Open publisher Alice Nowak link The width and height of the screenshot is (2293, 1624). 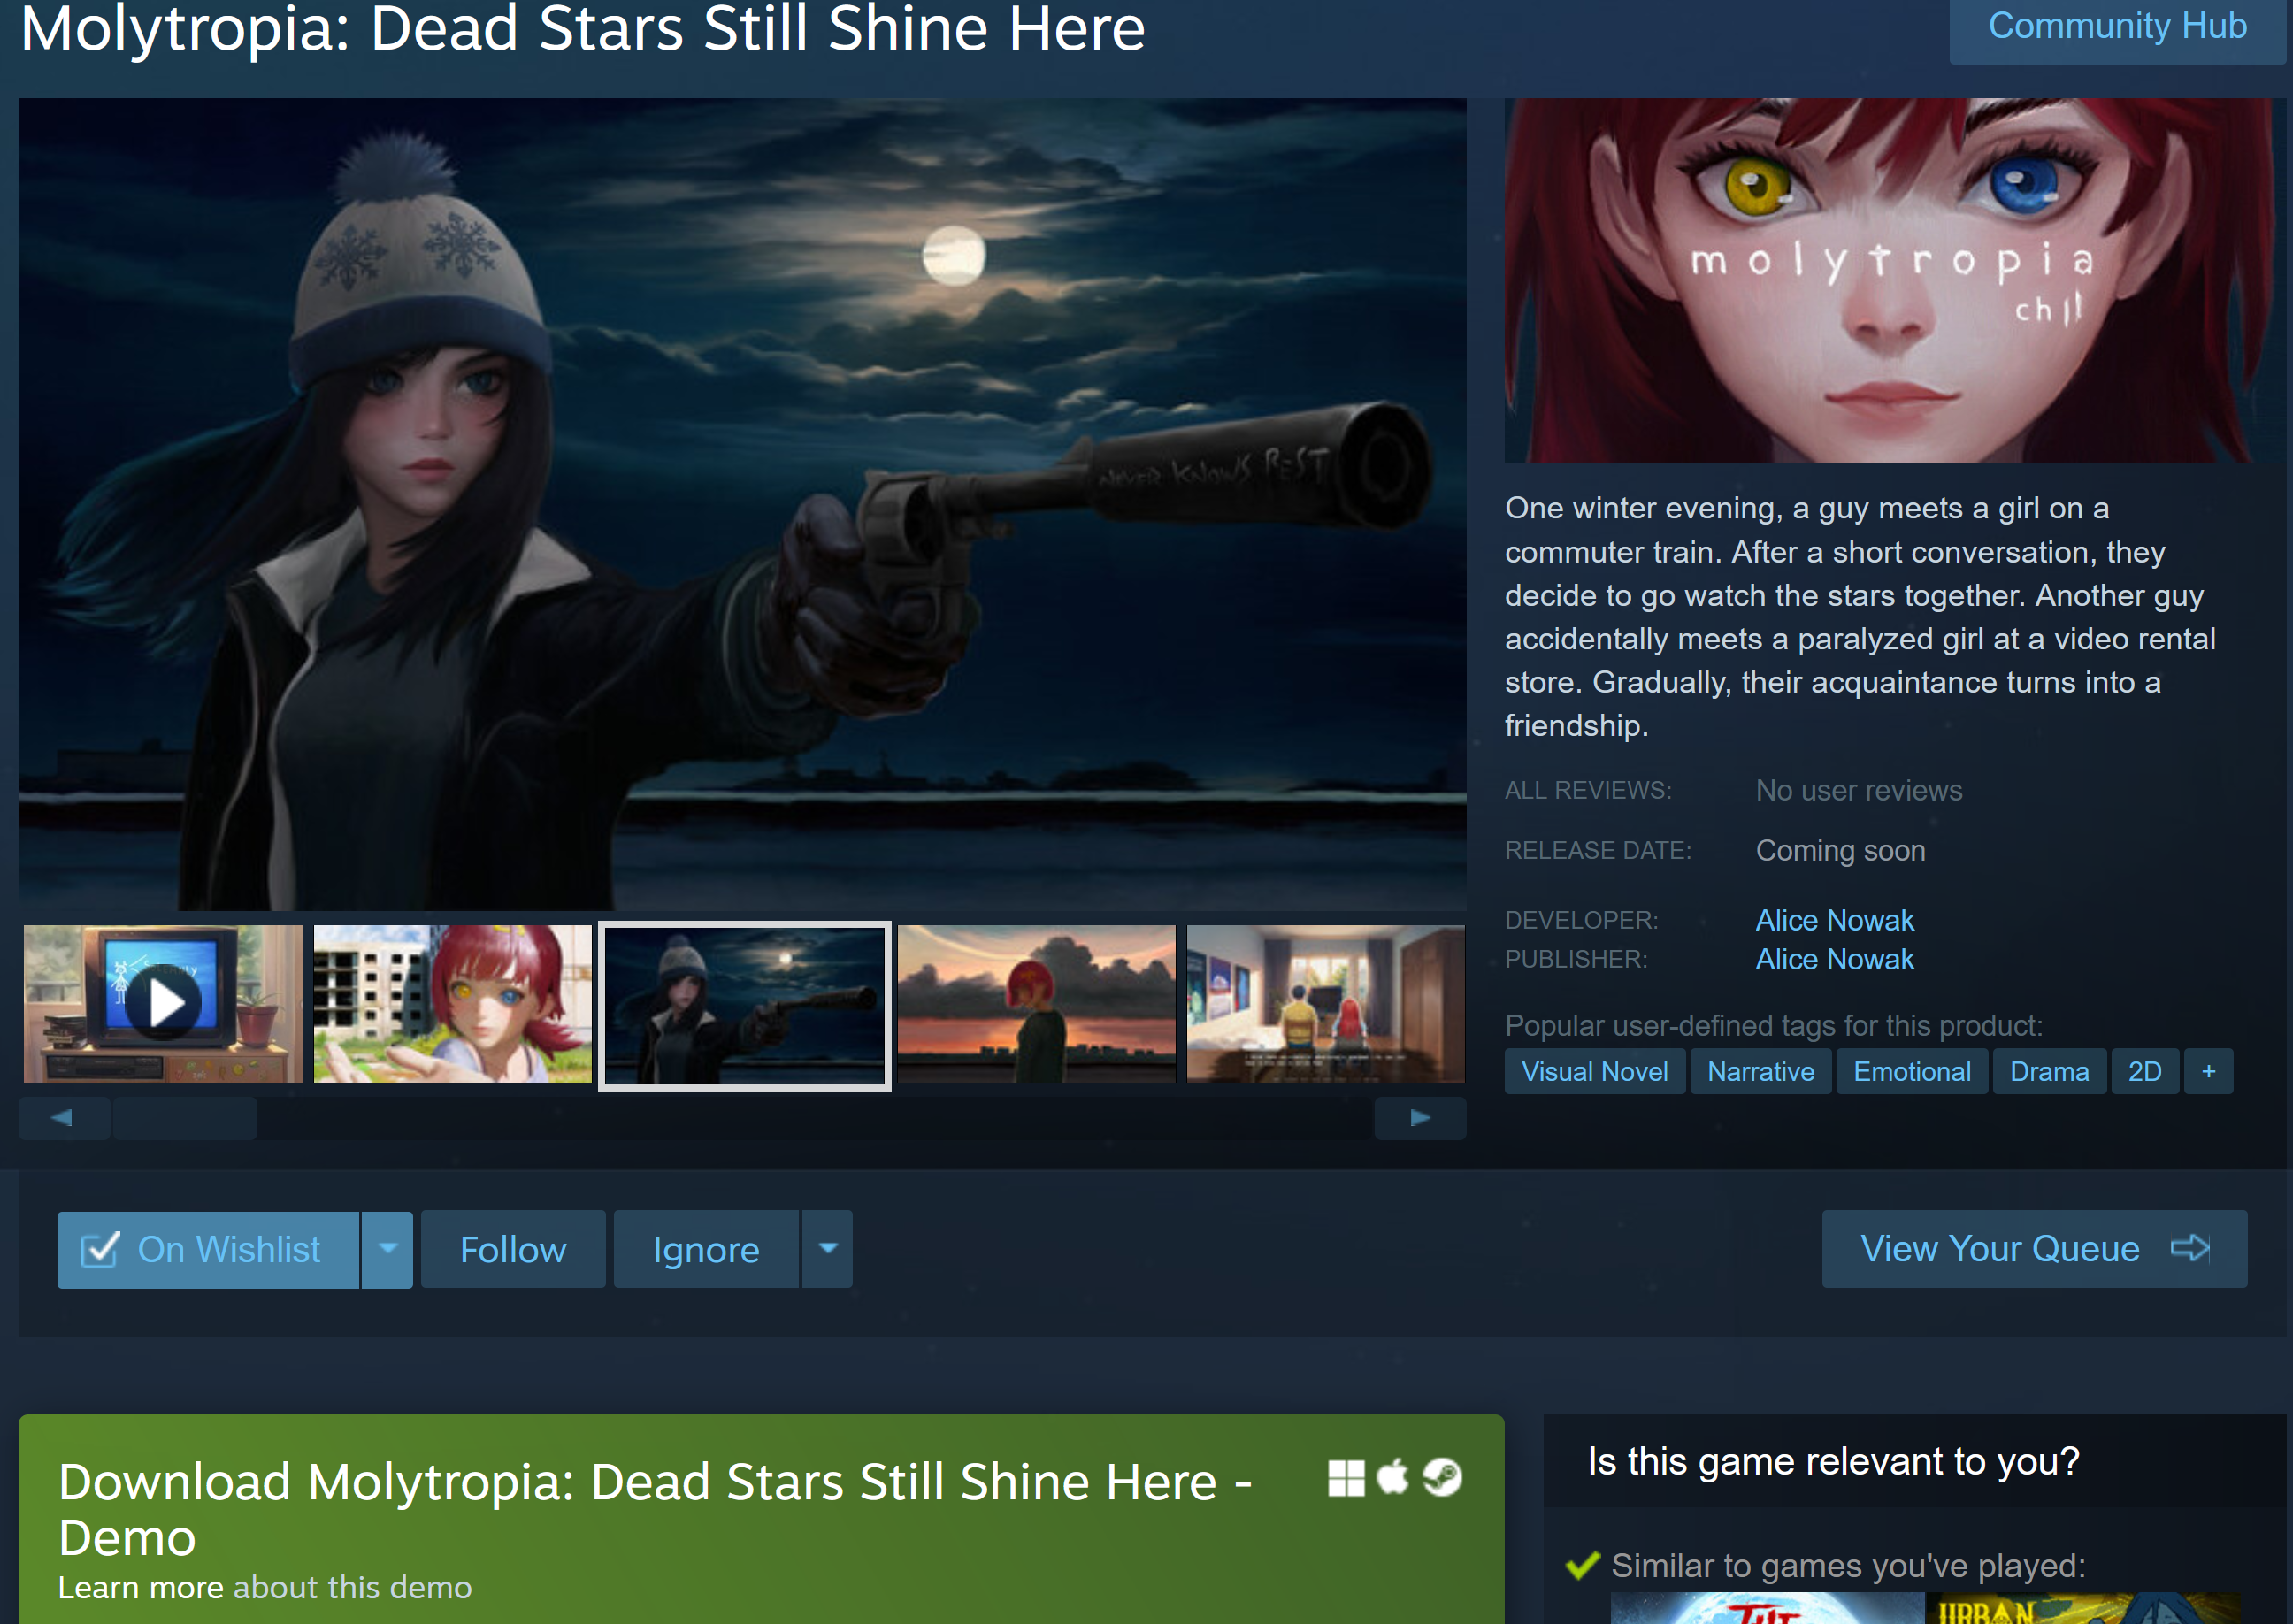(x=1834, y=959)
